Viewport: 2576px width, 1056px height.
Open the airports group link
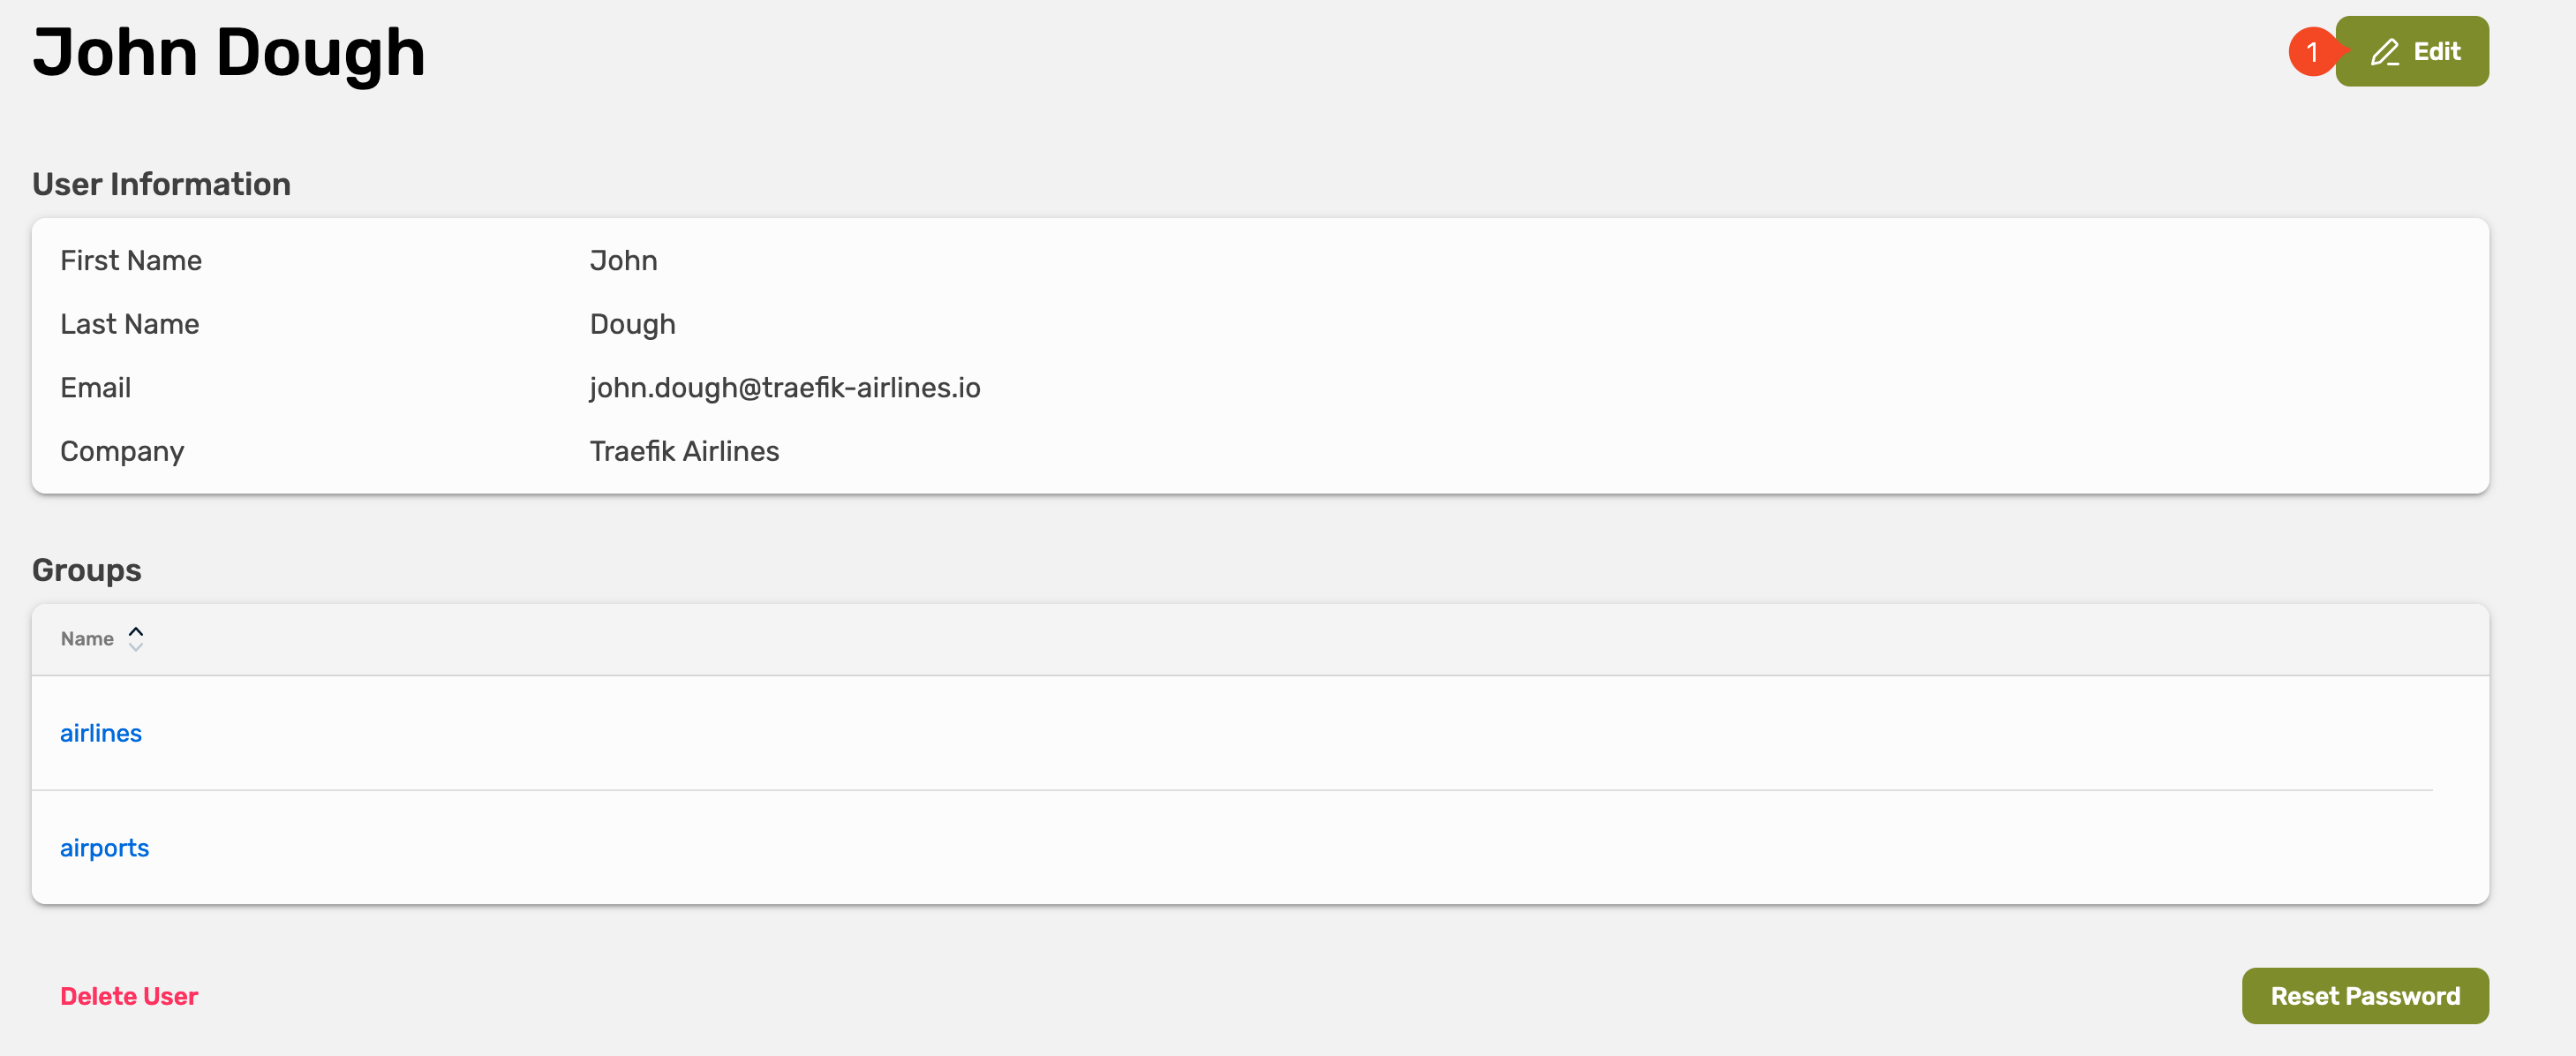point(104,848)
